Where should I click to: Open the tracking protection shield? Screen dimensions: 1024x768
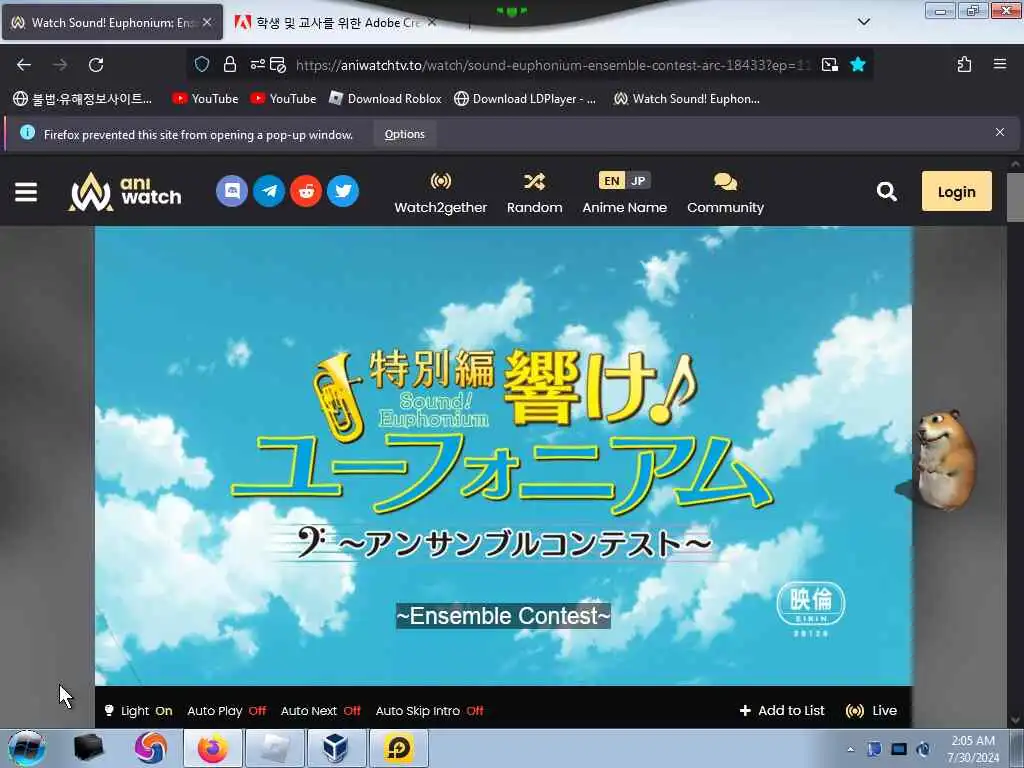(202, 65)
